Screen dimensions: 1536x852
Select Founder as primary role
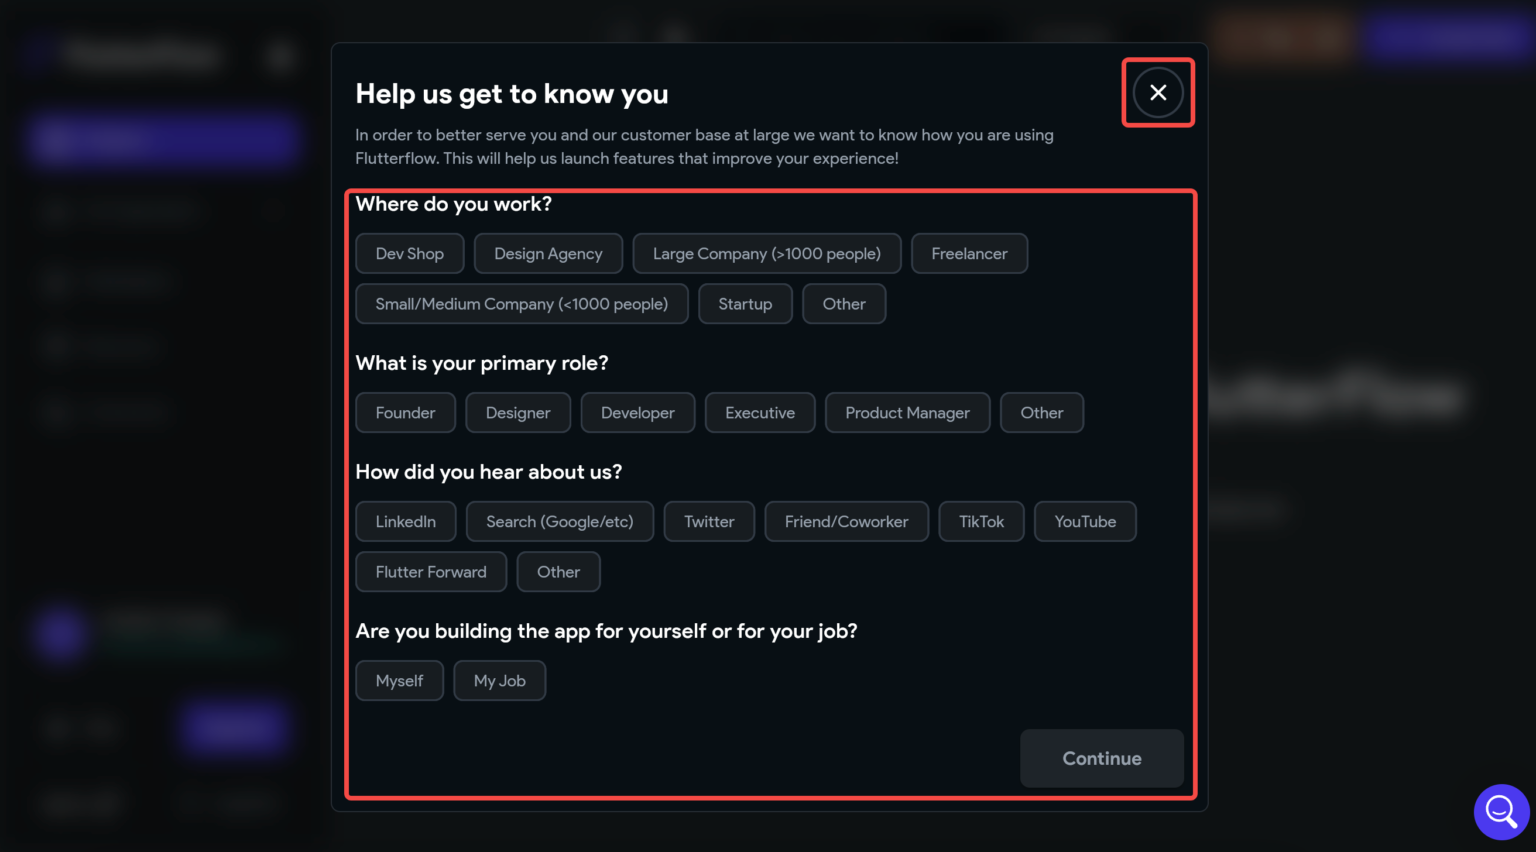406,413
